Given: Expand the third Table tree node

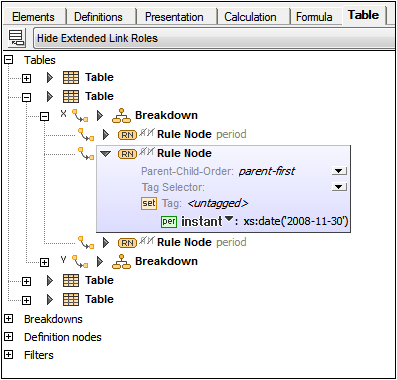Looking at the screenshot, I should 26,281.
